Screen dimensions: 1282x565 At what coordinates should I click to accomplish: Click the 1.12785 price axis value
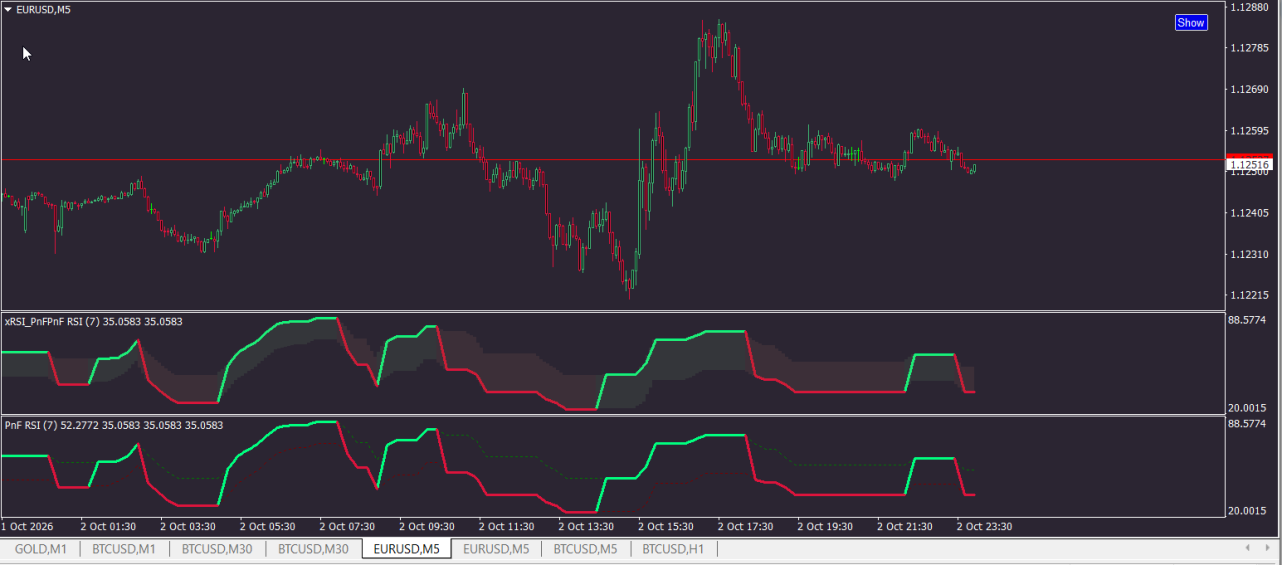[x=1251, y=48]
